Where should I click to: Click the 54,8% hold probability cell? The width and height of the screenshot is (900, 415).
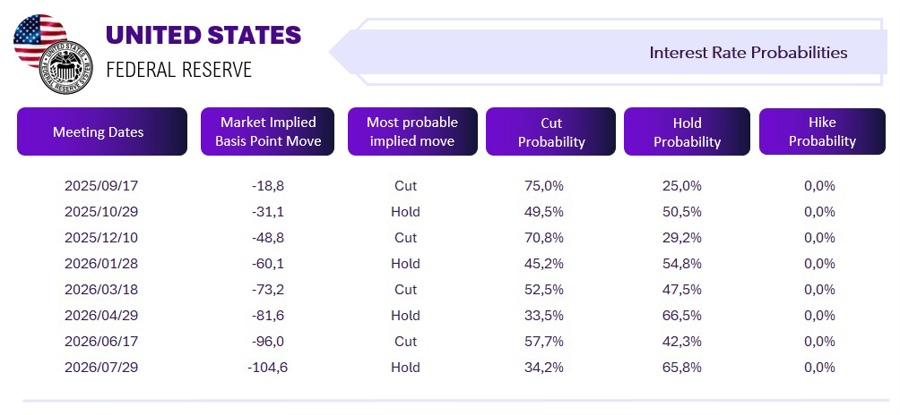click(682, 263)
